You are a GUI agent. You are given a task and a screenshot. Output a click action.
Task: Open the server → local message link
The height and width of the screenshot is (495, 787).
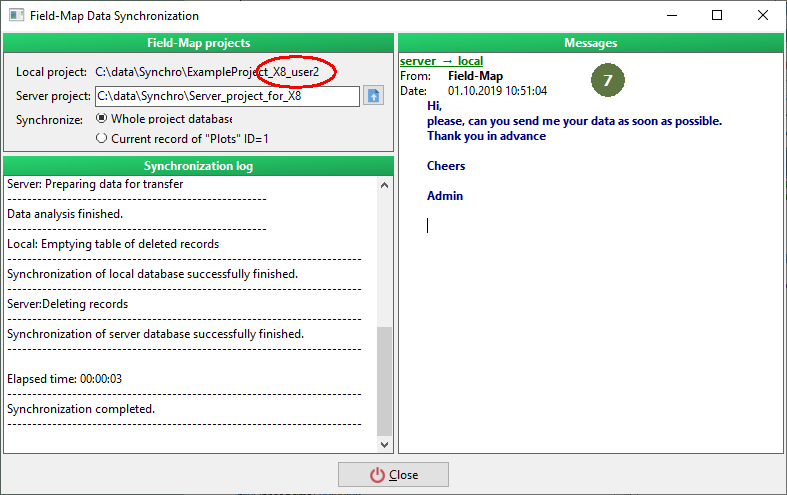(441, 61)
